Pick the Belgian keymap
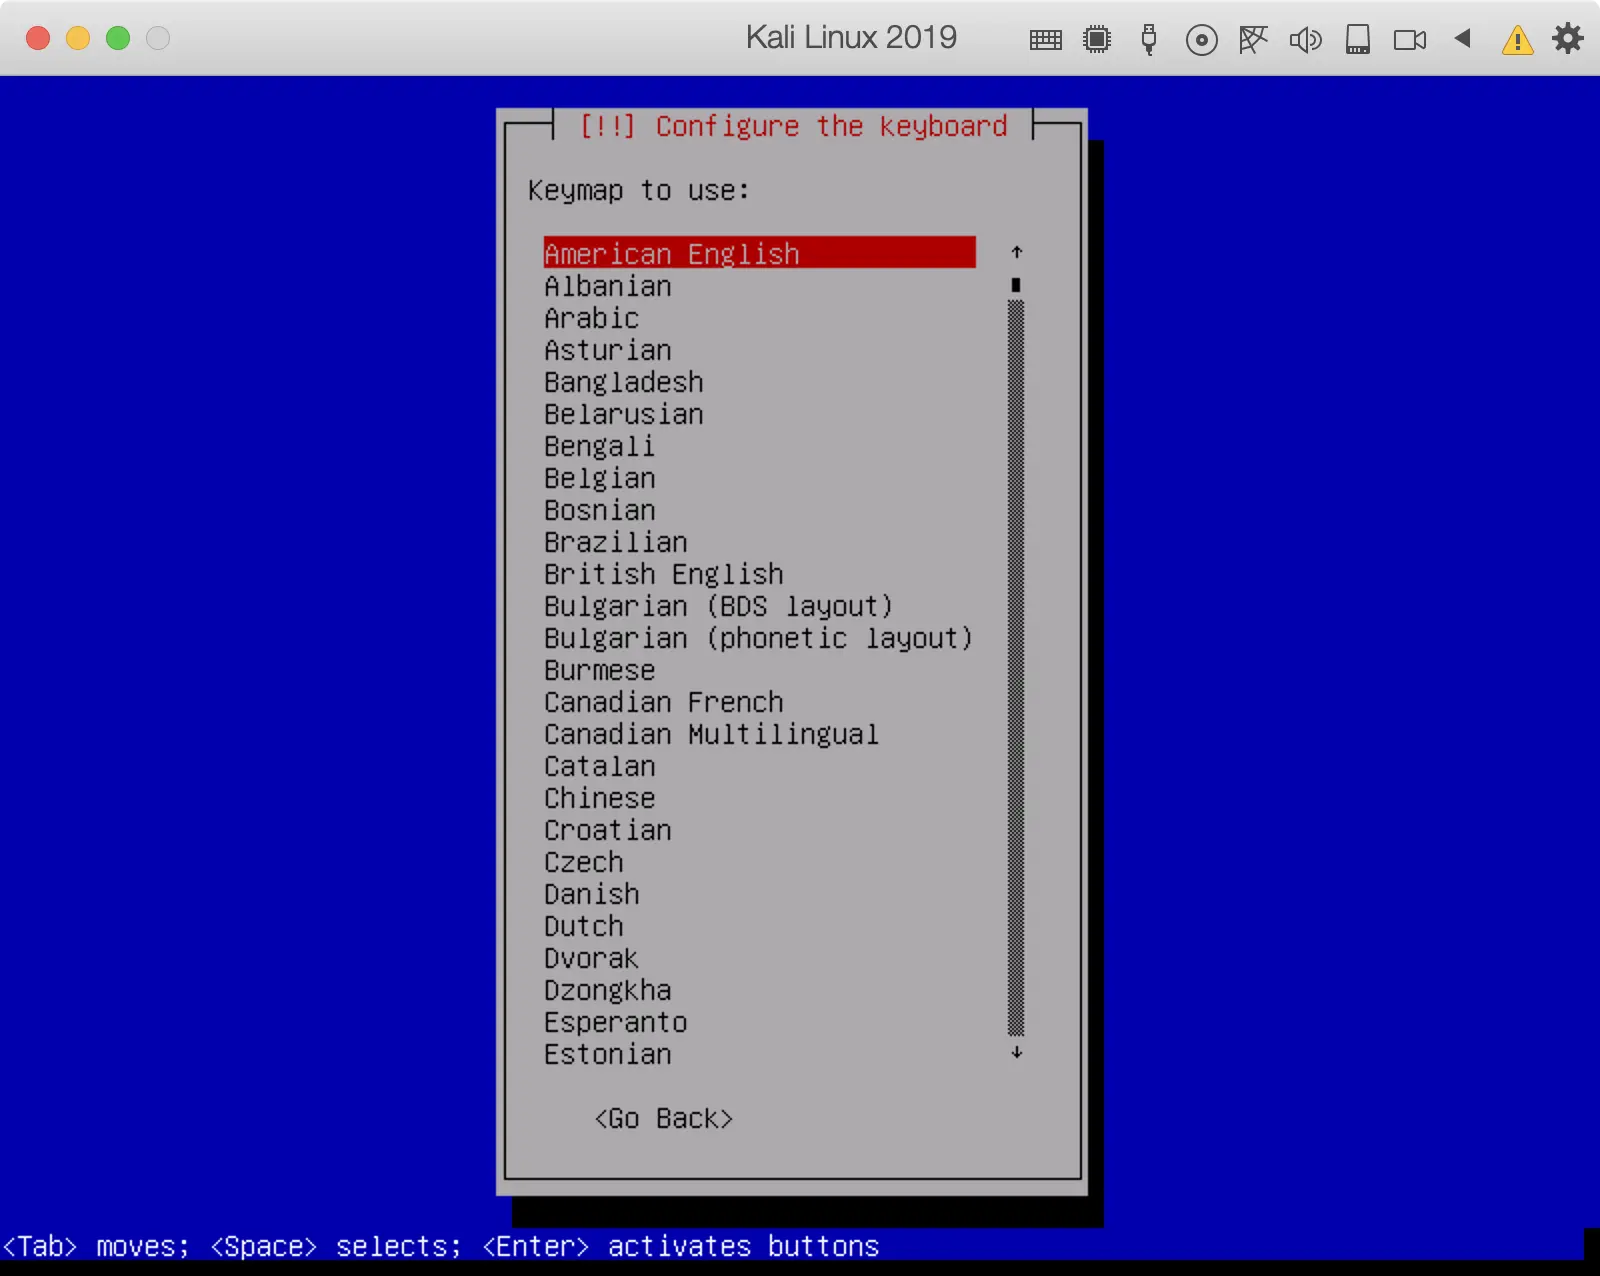This screenshot has height=1276, width=1600. point(759,478)
